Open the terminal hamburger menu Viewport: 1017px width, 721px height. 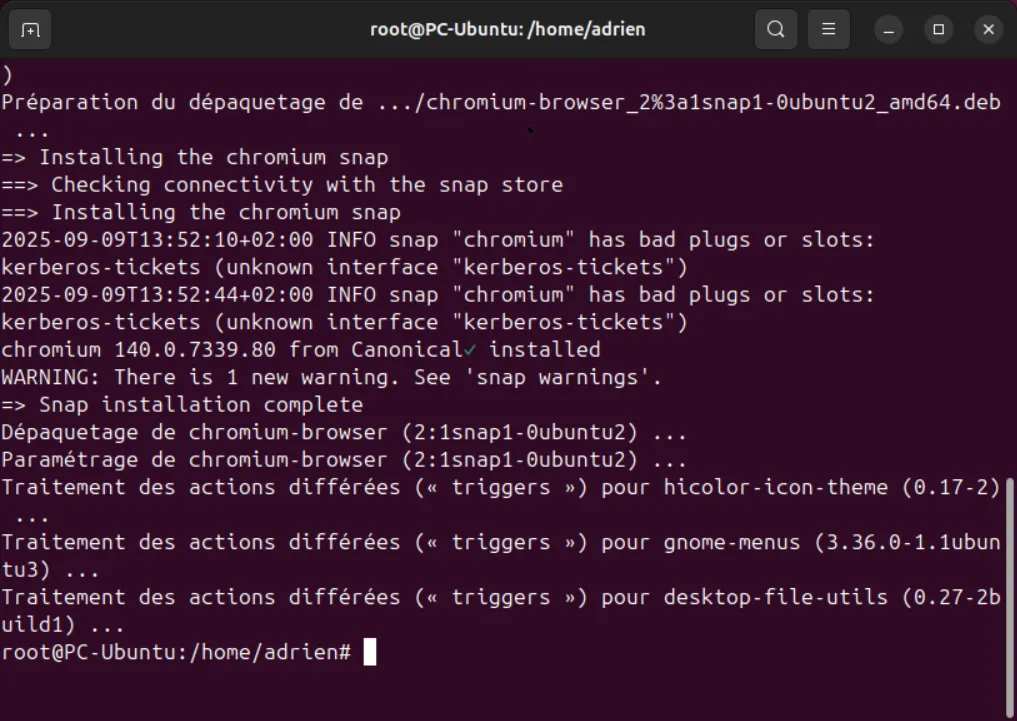pyautogui.click(x=828, y=29)
